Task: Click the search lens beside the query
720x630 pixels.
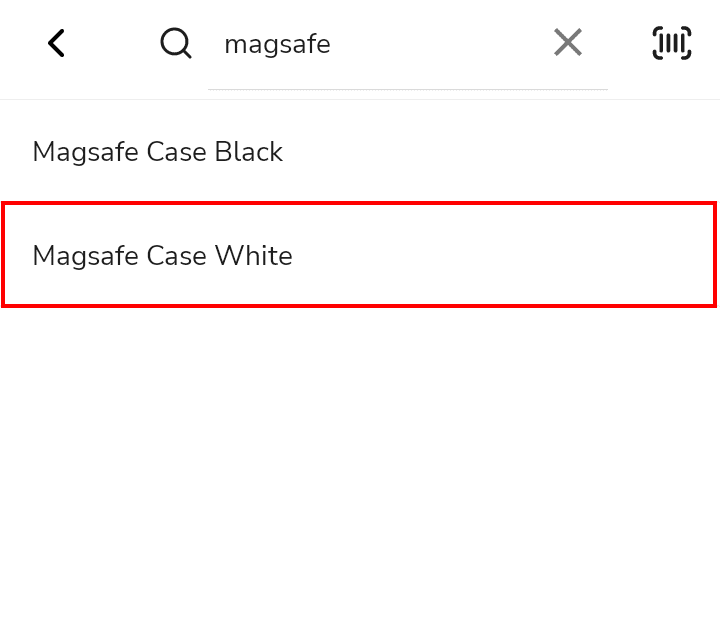Action: pyautogui.click(x=176, y=43)
